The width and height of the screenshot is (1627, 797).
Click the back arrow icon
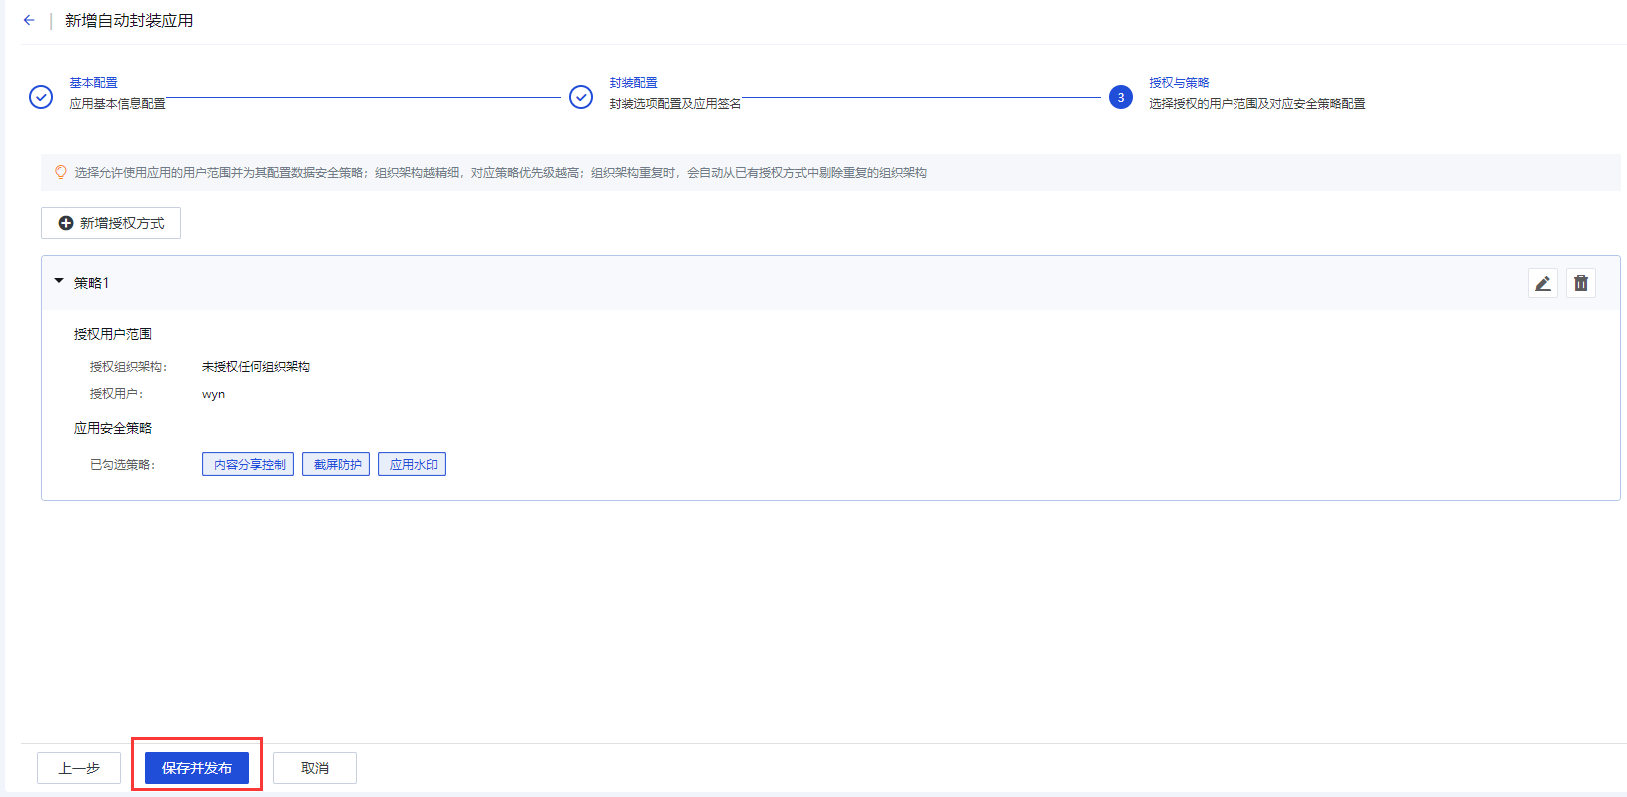point(29,20)
